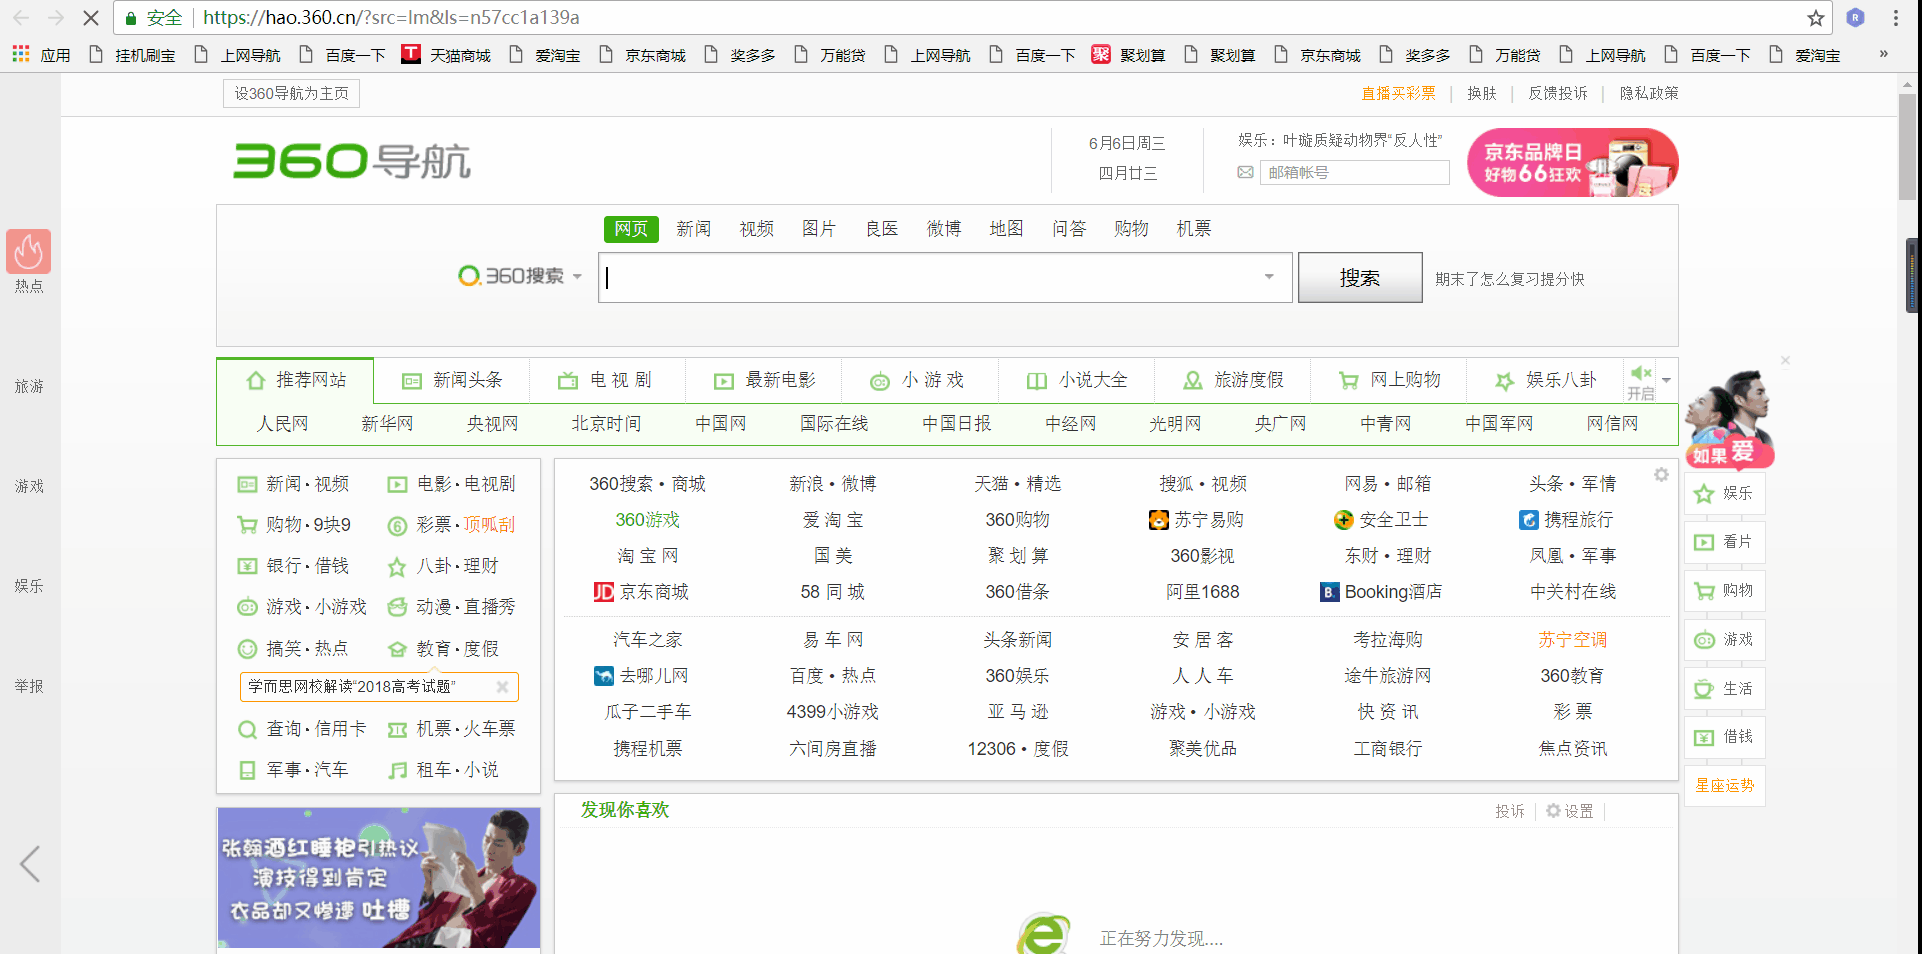The height and width of the screenshot is (954, 1922).
Task: Open the search engine selector 360搜索
Action: point(520,276)
